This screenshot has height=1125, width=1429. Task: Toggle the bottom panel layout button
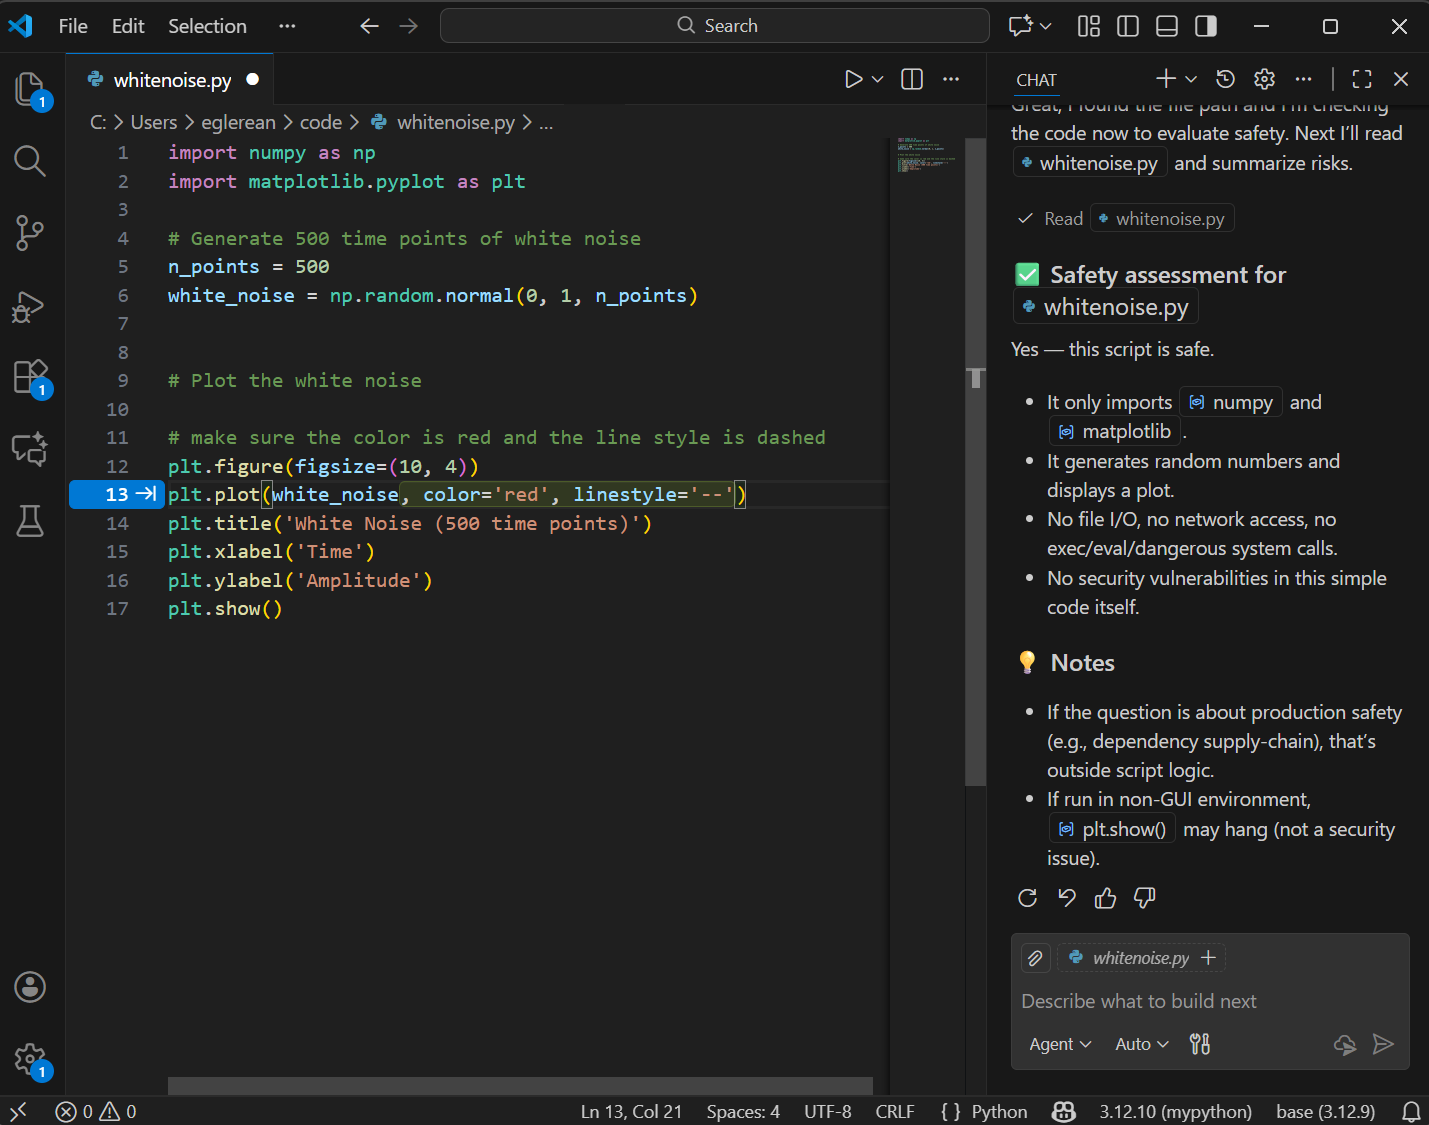pos(1167,26)
